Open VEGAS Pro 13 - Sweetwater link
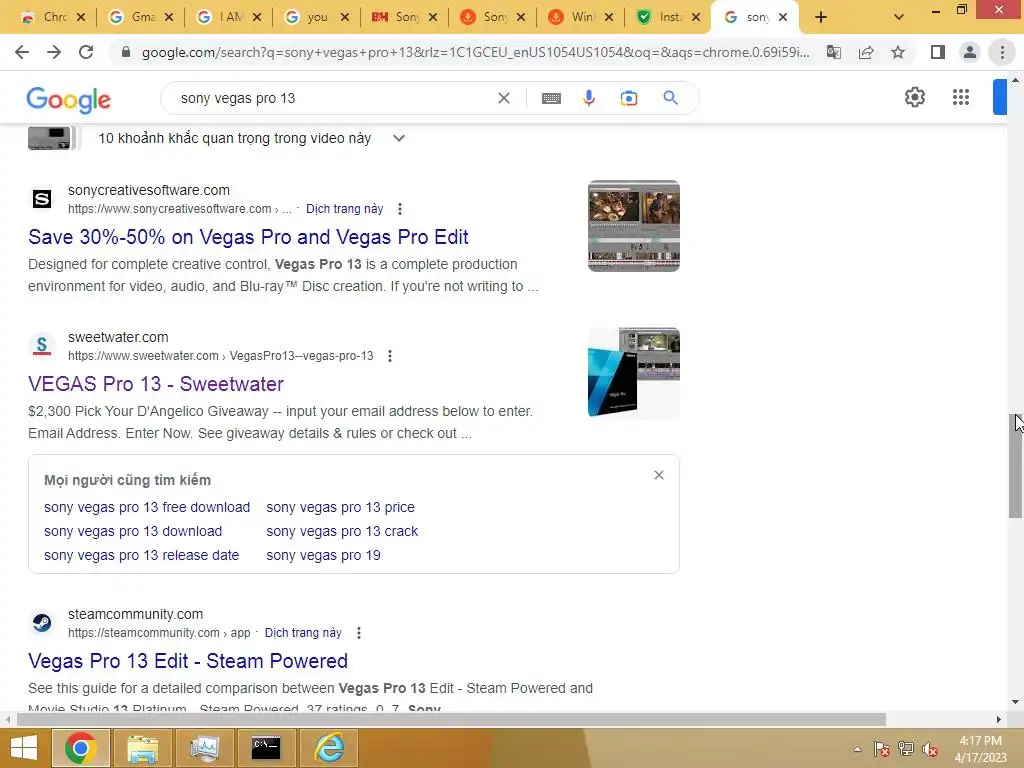Screen dimensions: 1024x768 point(155,384)
